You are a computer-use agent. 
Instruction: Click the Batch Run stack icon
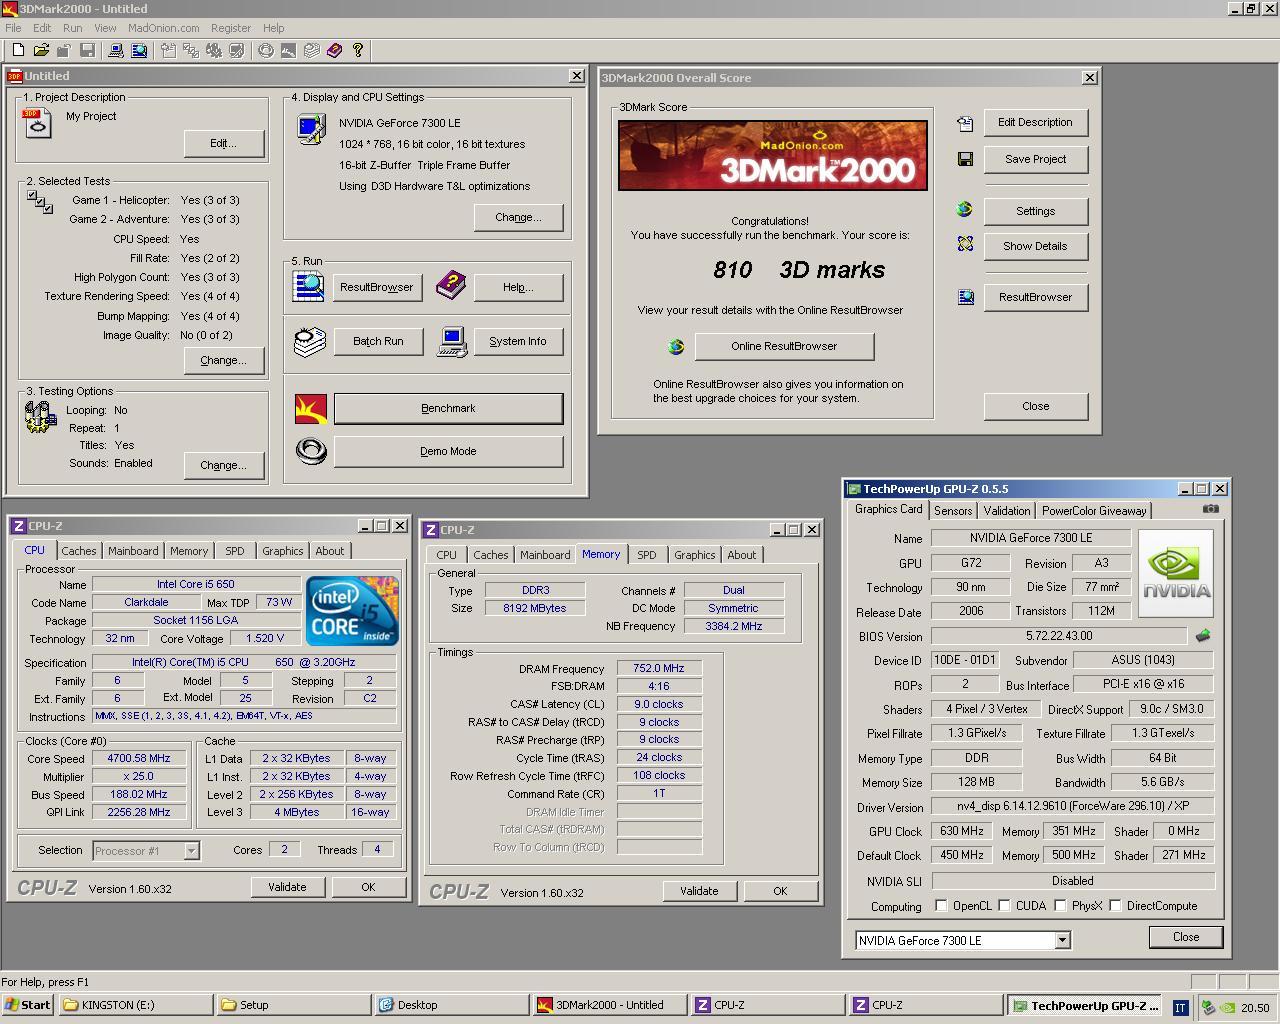[310, 342]
